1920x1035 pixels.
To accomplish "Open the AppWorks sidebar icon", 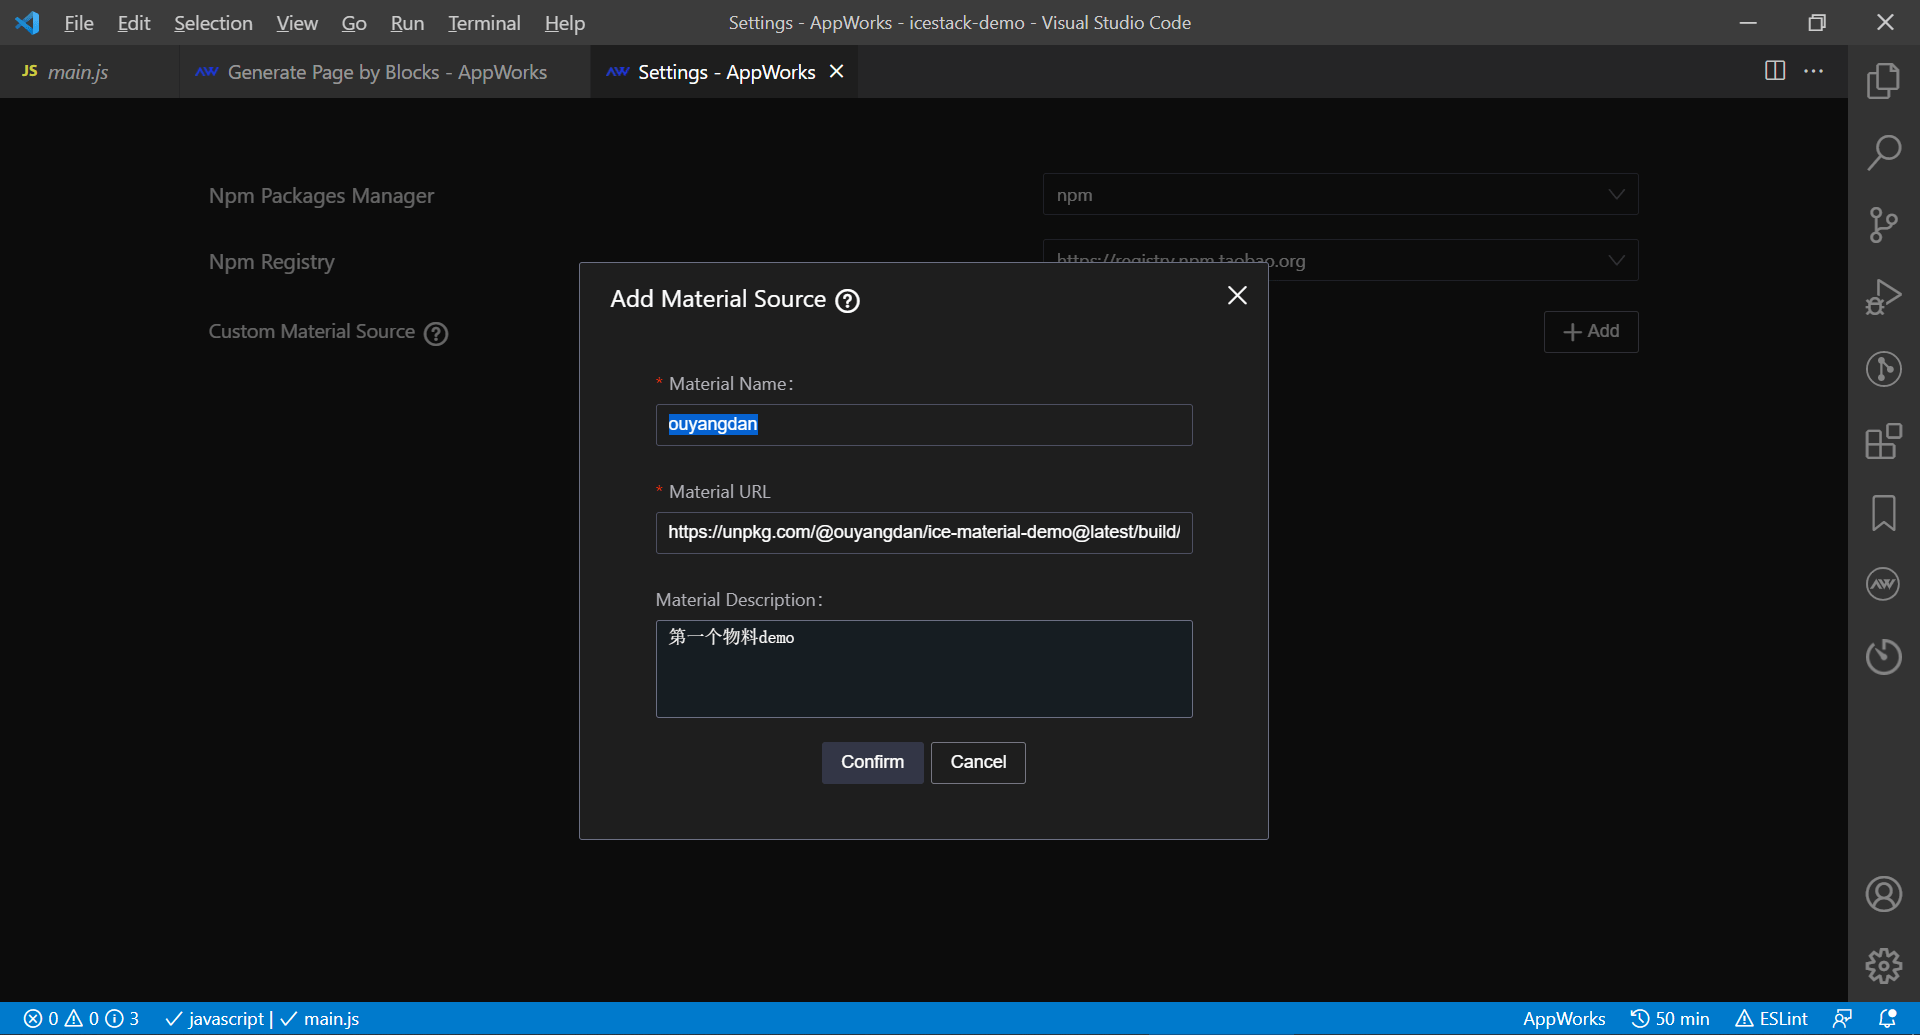I will click(1883, 584).
